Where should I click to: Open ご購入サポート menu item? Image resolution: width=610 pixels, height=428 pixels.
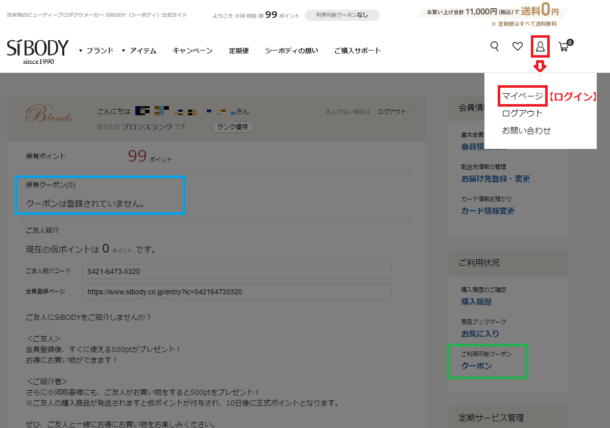point(358,51)
